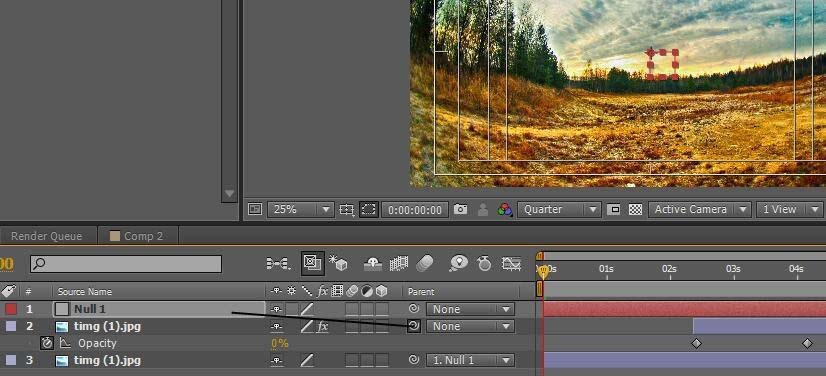Image resolution: width=826 pixels, height=376 pixels.
Task: Include Opacity in the graph editor set
Action: (x=65, y=343)
